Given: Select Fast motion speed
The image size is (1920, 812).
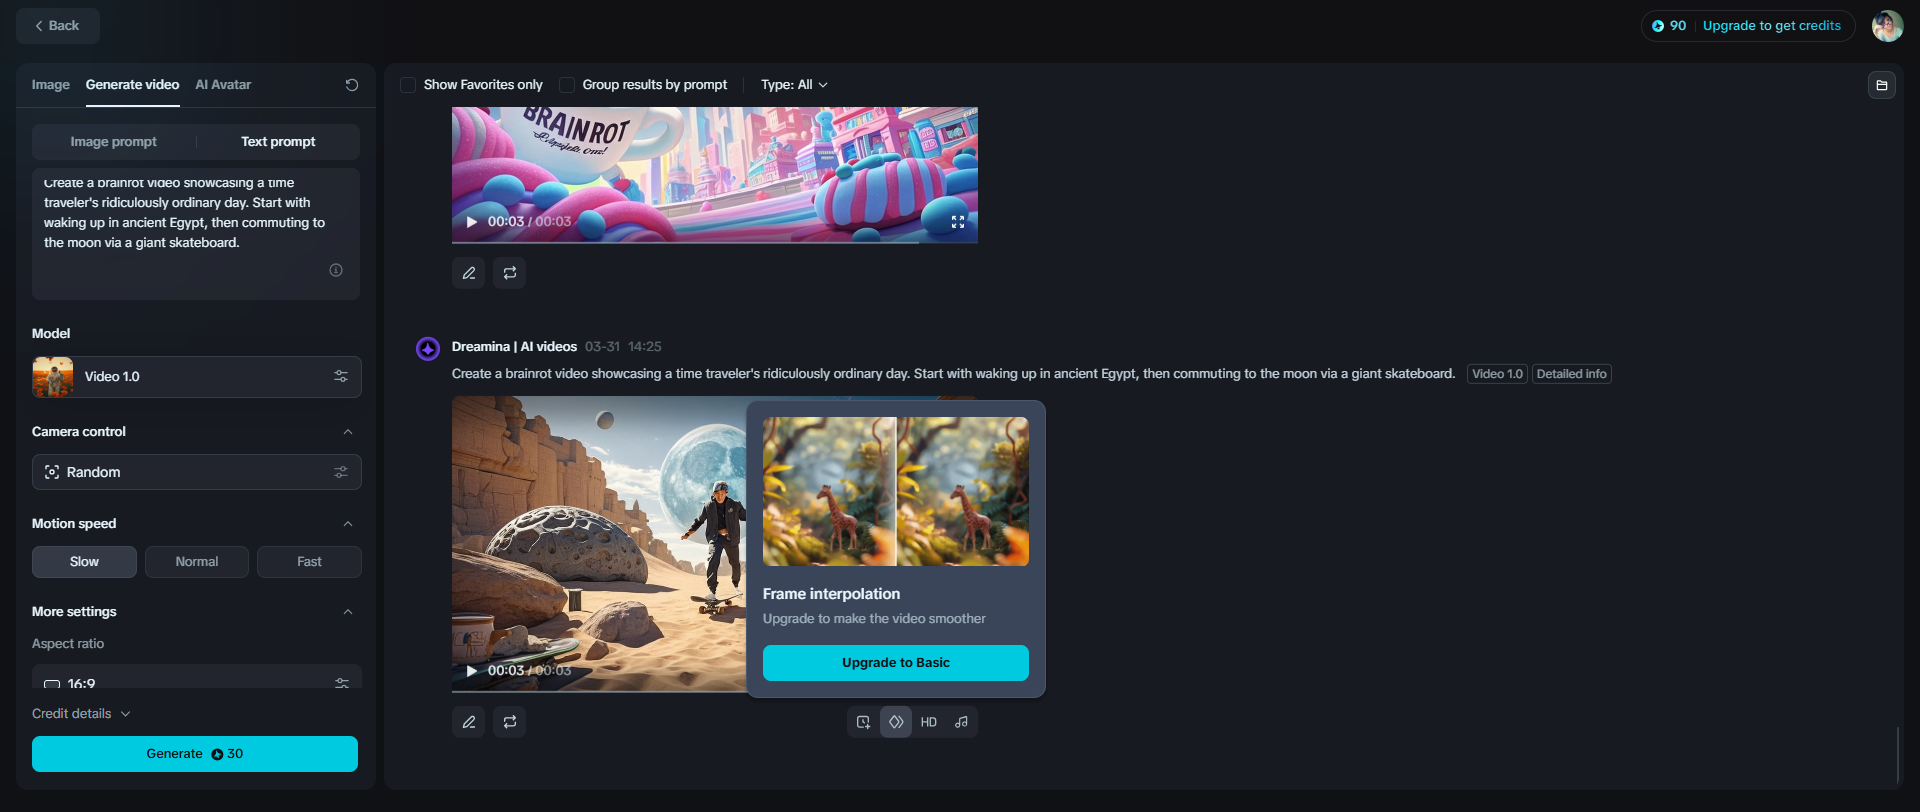Looking at the screenshot, I should click(x=309, y=562).
